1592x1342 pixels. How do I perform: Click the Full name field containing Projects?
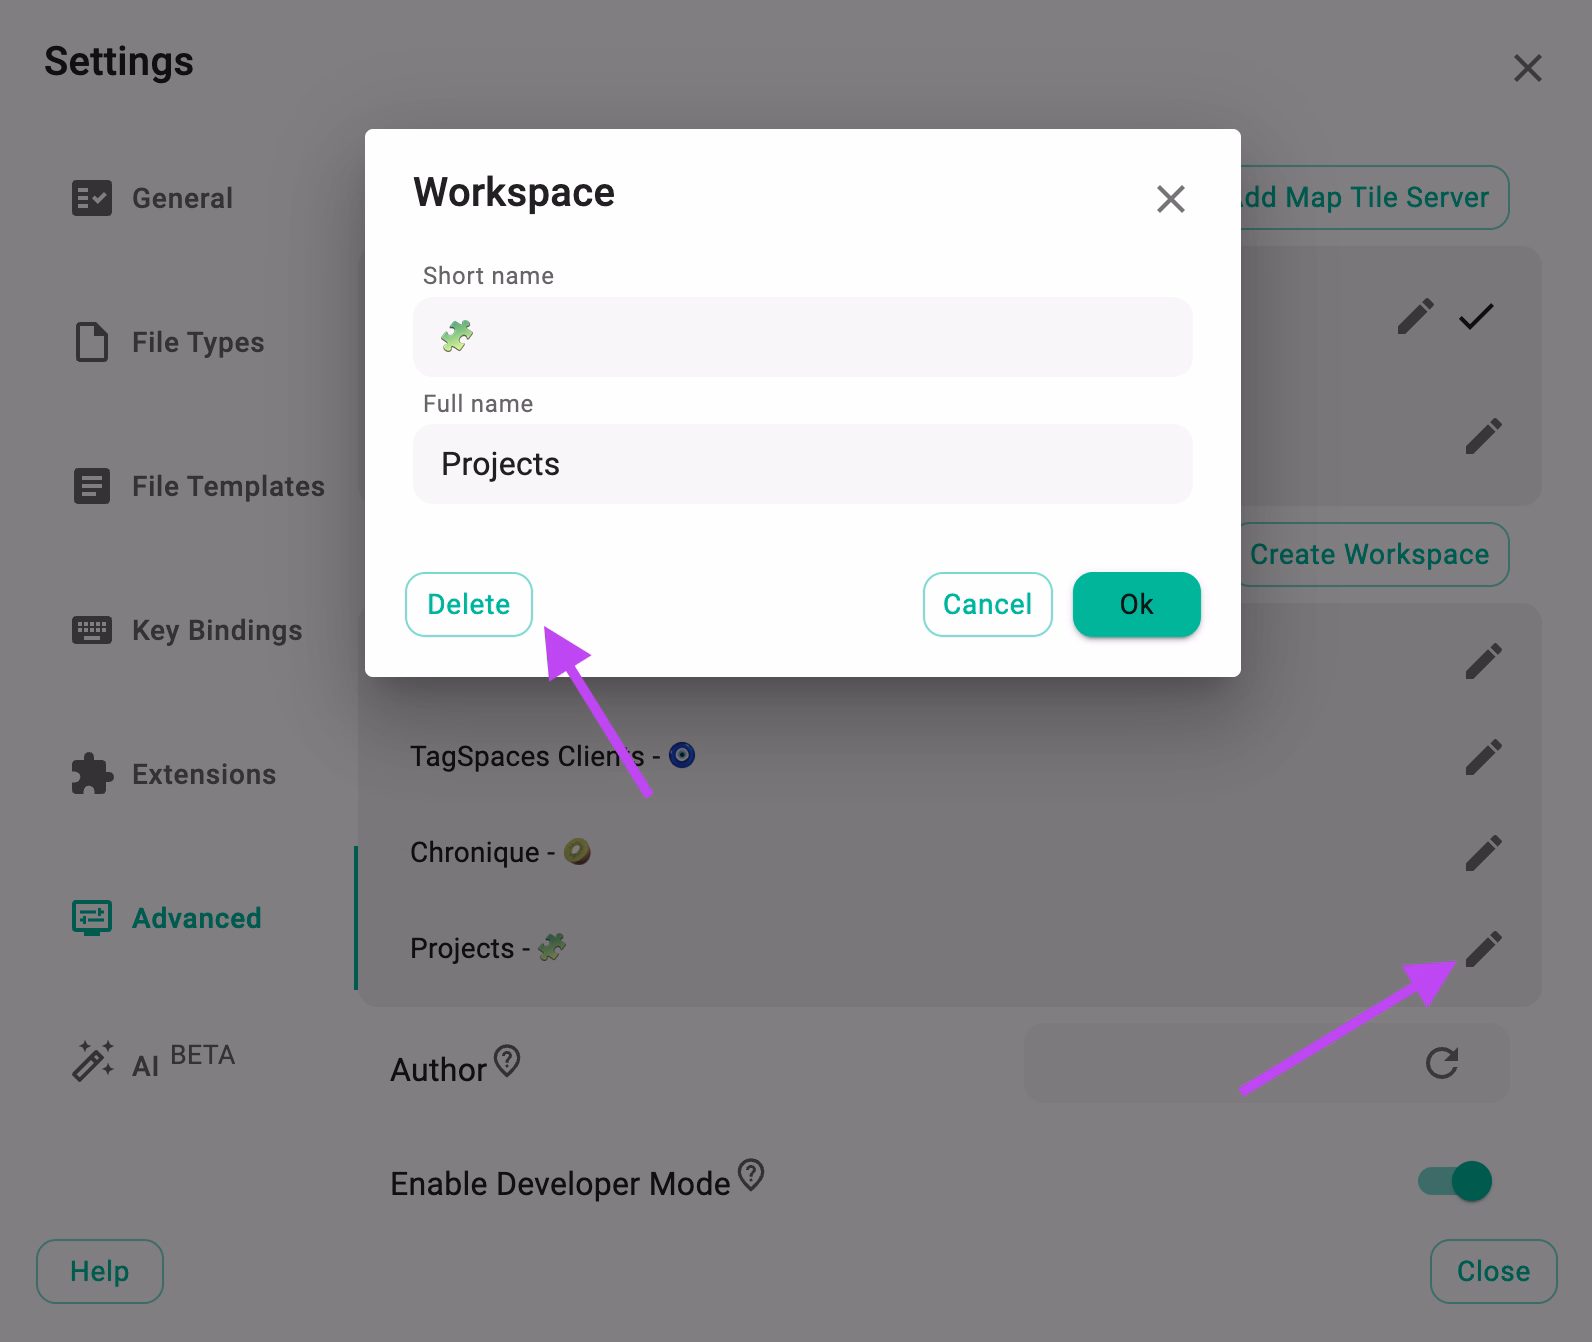click(803, 464)
